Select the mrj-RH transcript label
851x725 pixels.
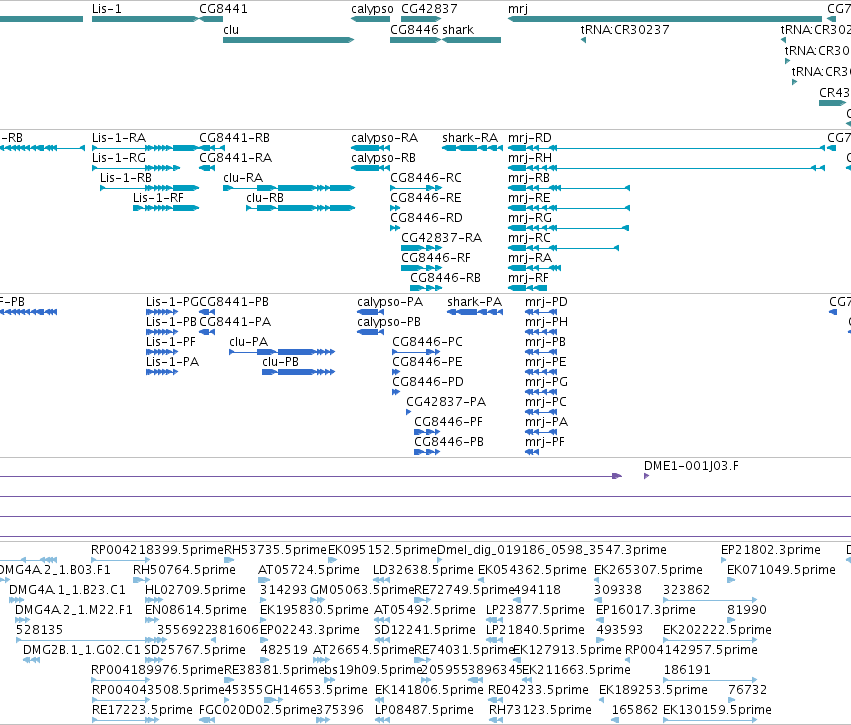pyautogui.click(x=530, y=158)
